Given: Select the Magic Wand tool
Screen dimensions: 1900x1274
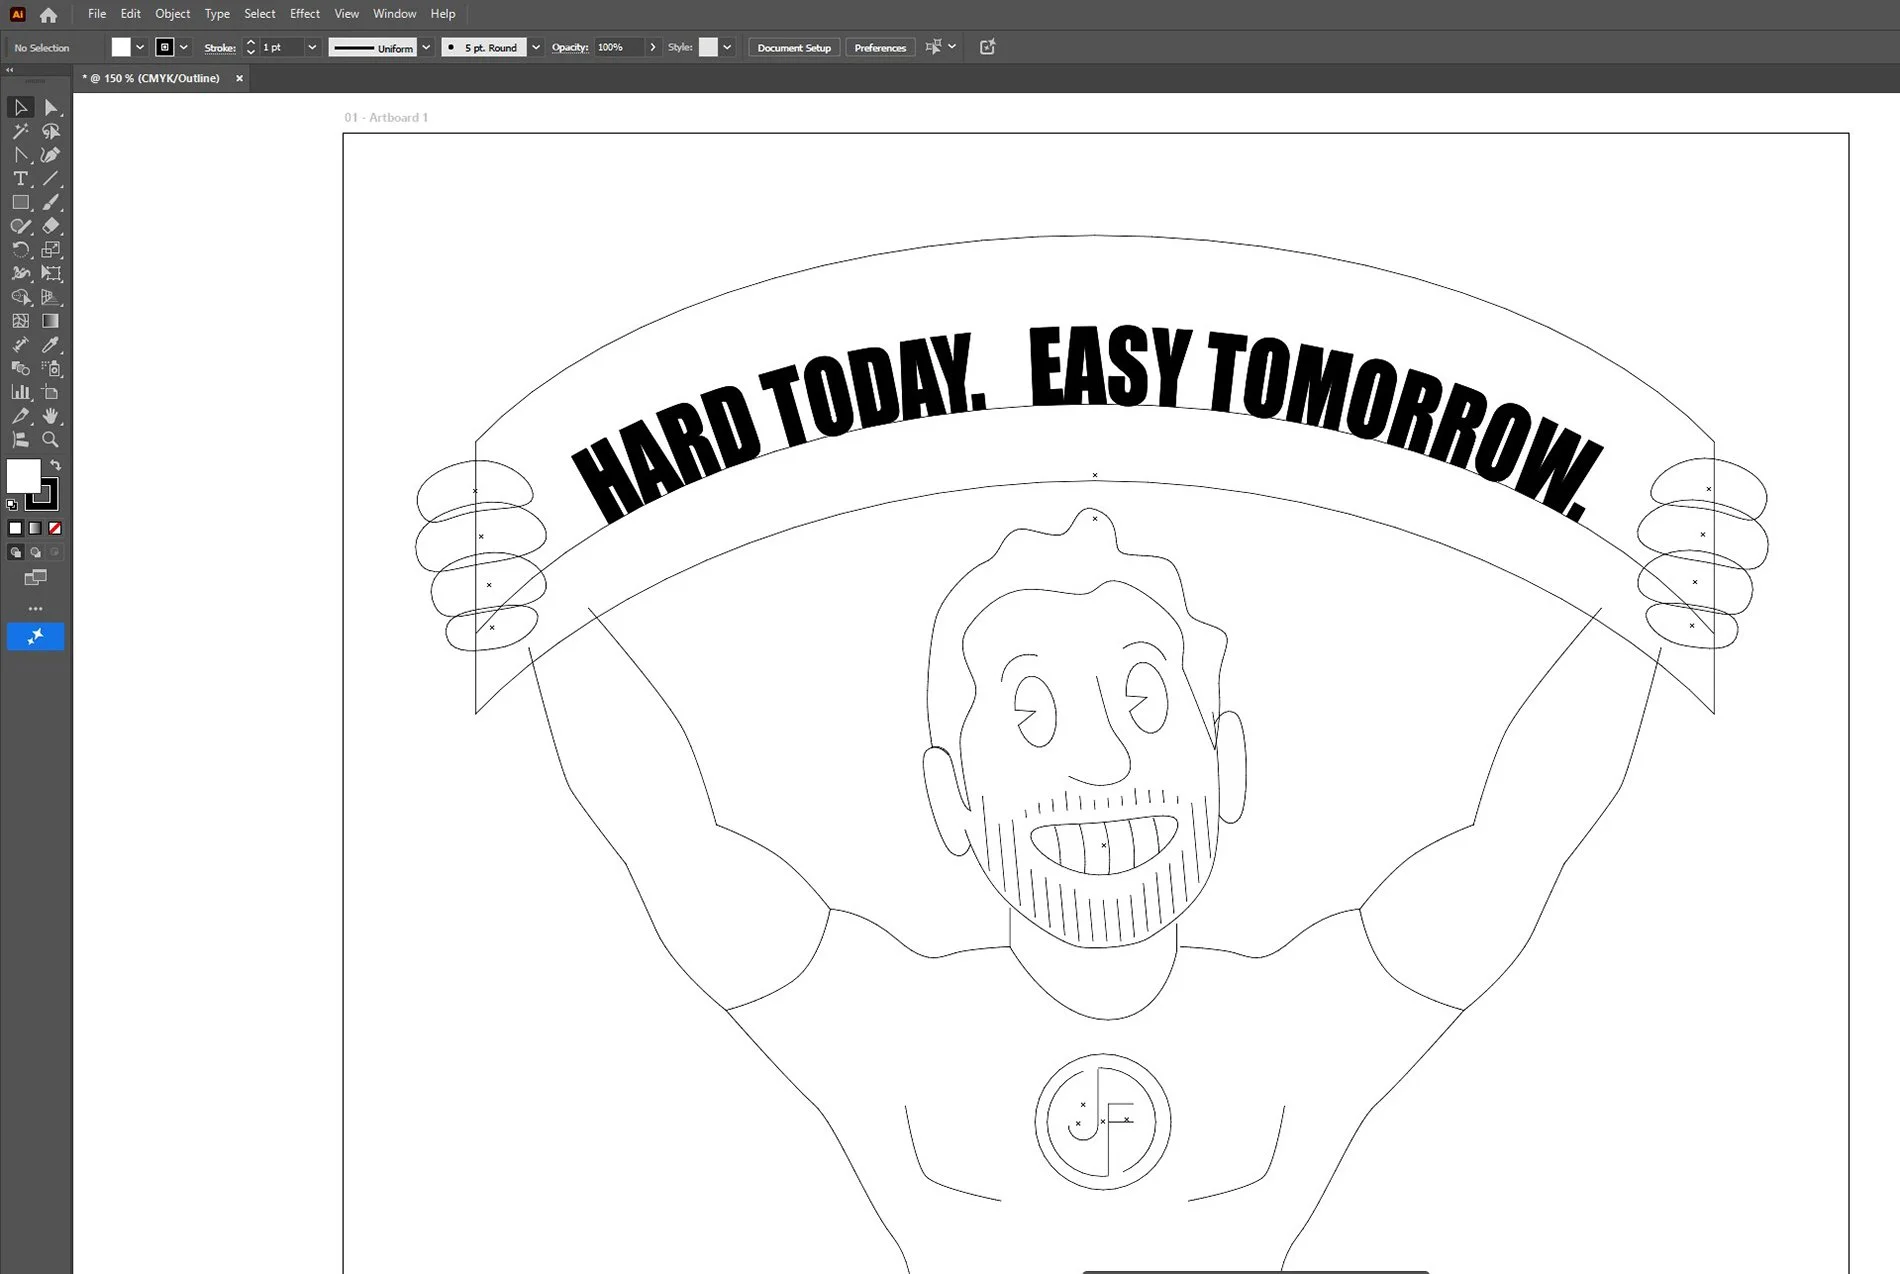Looking at the screenshot, I should [20, 131].
